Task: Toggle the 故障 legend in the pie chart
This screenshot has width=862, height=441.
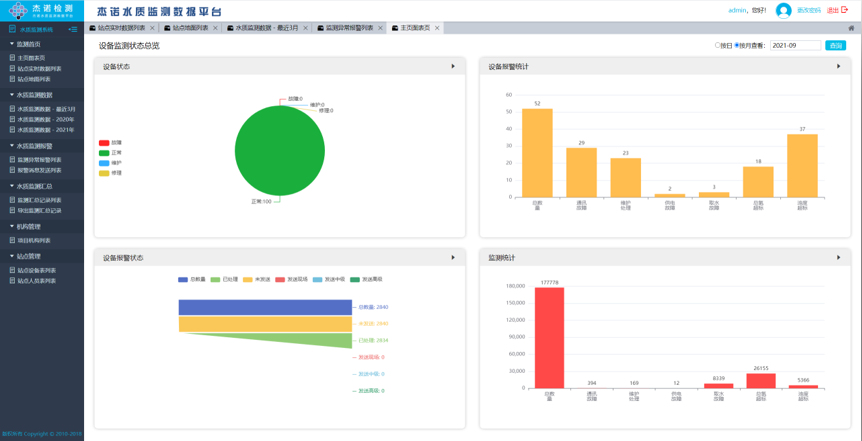Action: coord(104,143)
